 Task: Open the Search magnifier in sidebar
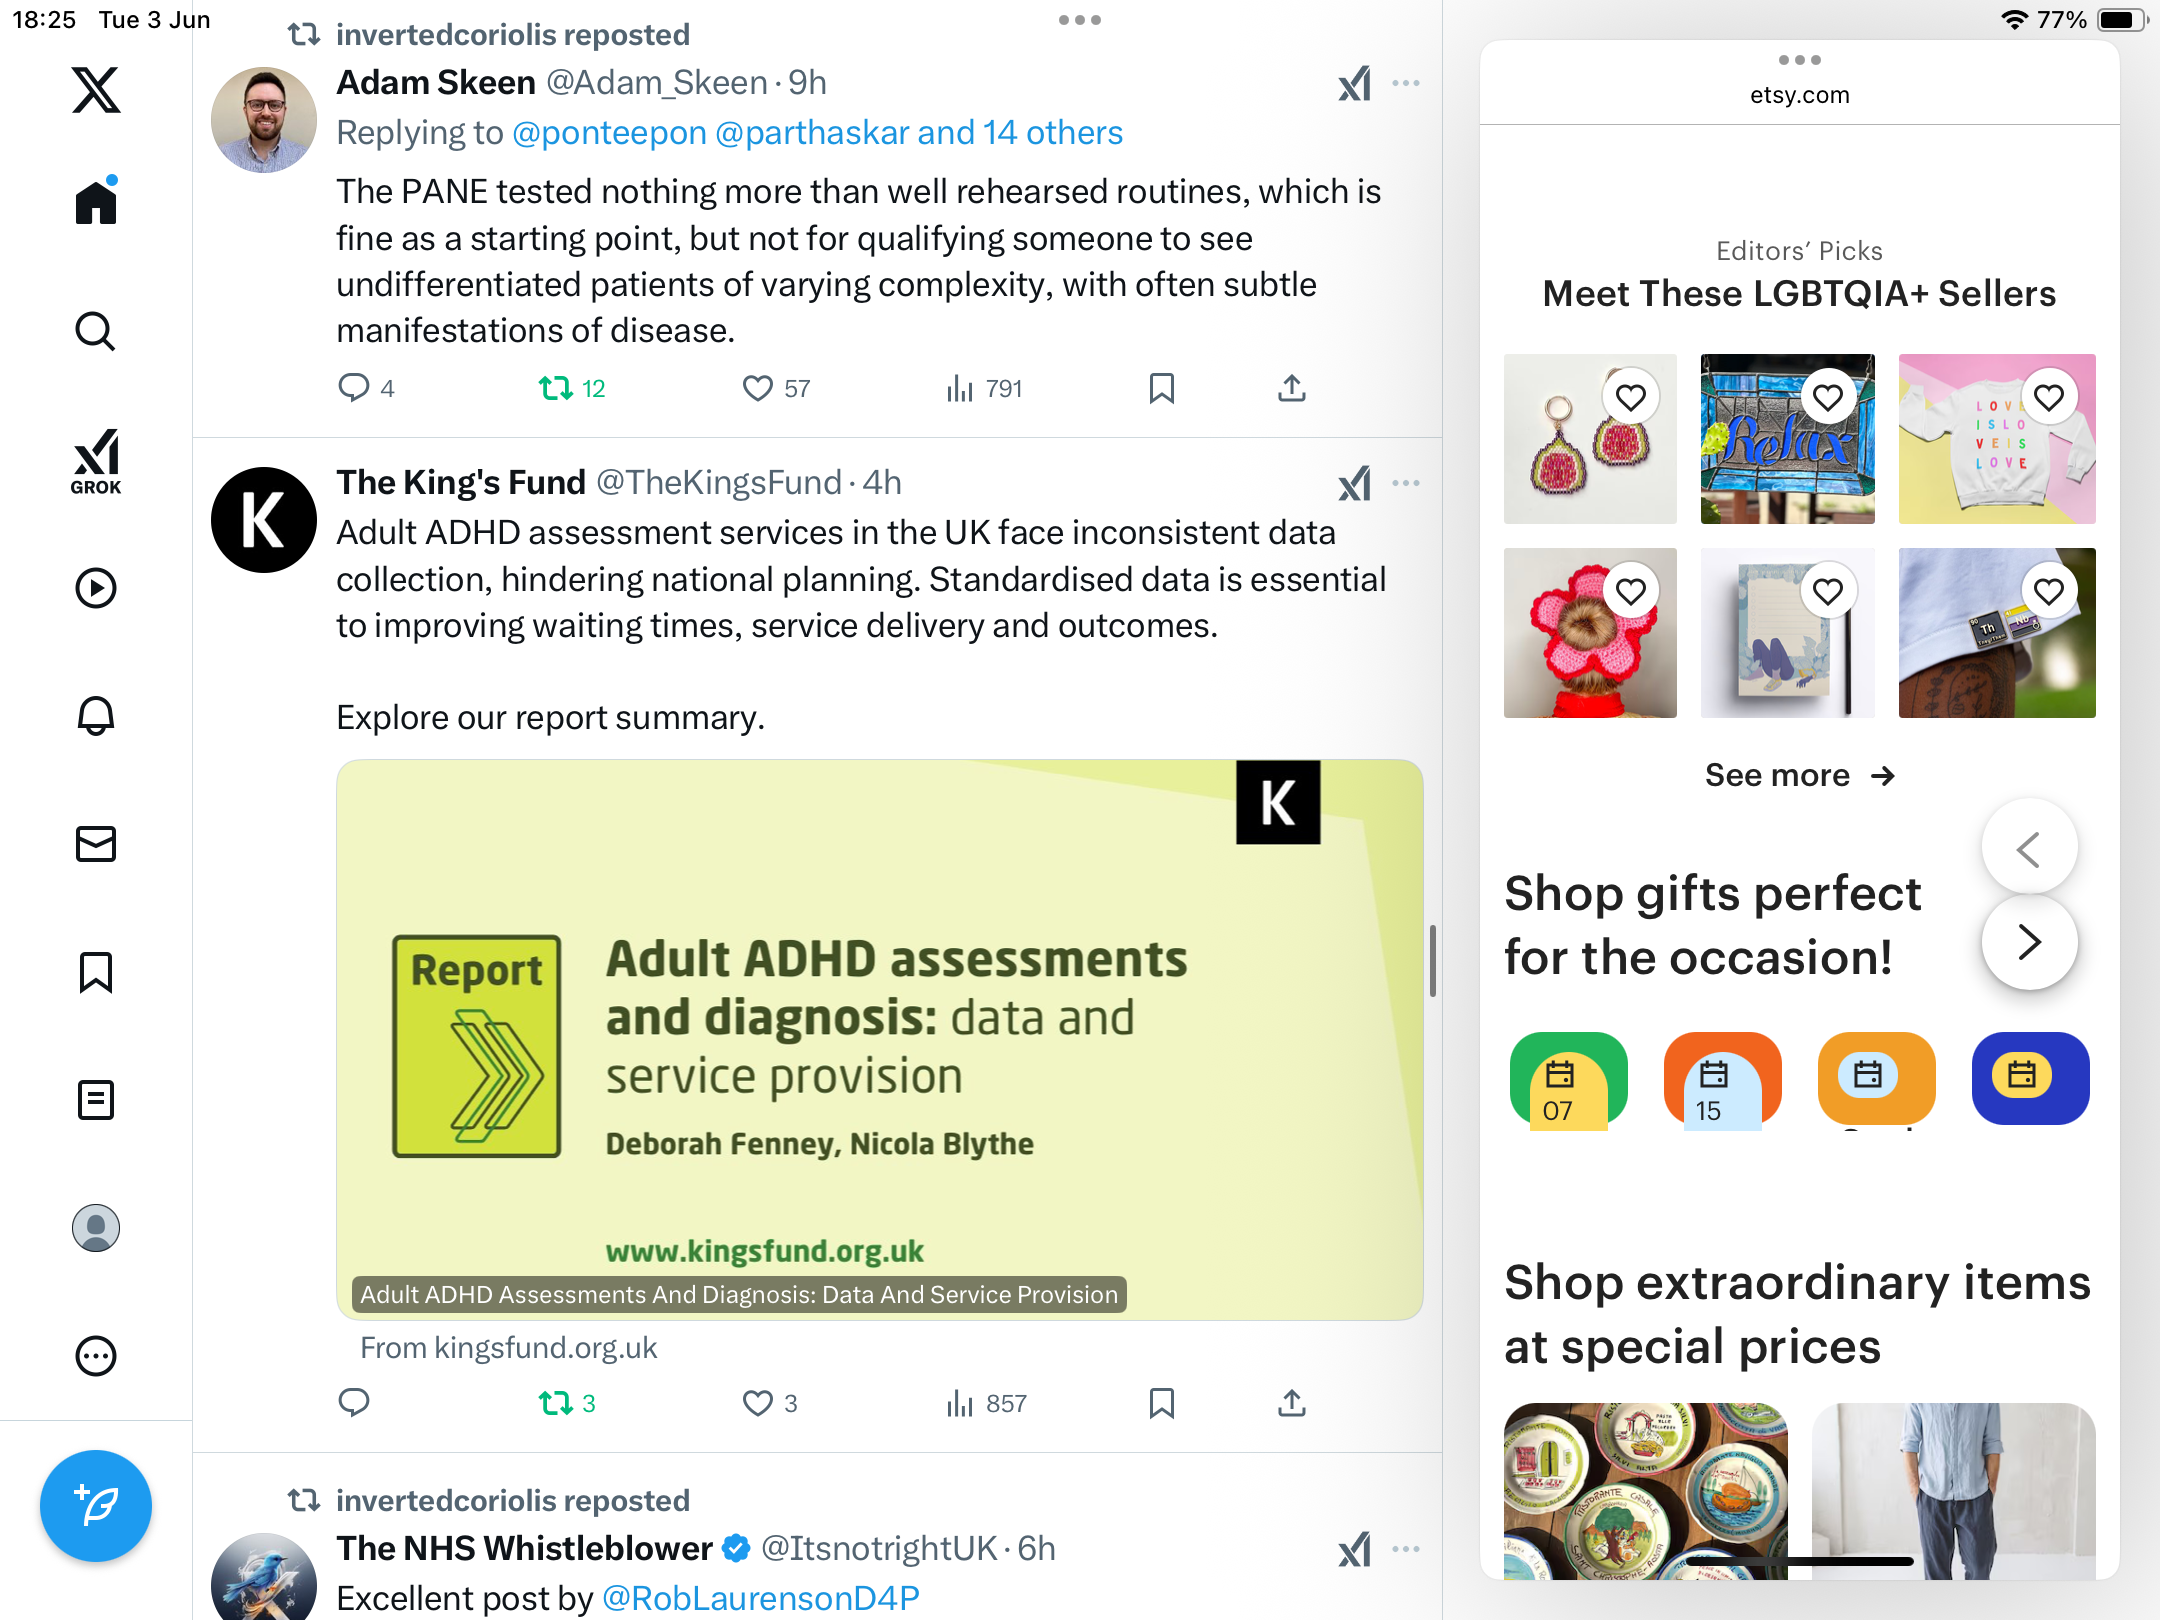click(x=96, y=332)
